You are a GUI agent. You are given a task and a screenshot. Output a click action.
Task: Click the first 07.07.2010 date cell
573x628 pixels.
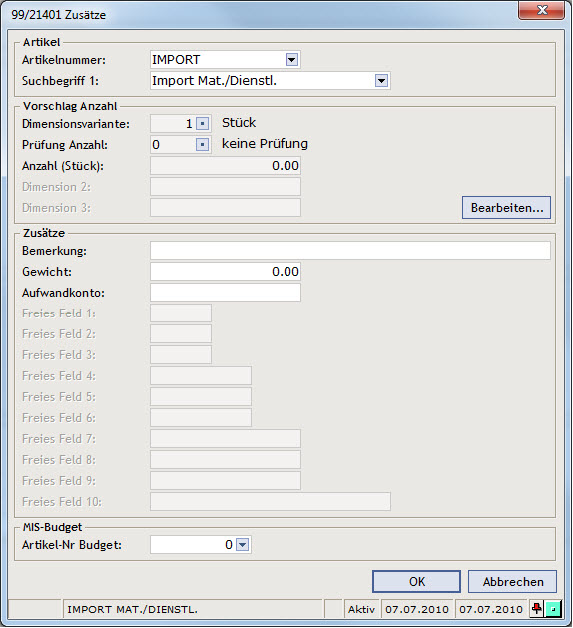pyautogui.click(x=417, y=609)
